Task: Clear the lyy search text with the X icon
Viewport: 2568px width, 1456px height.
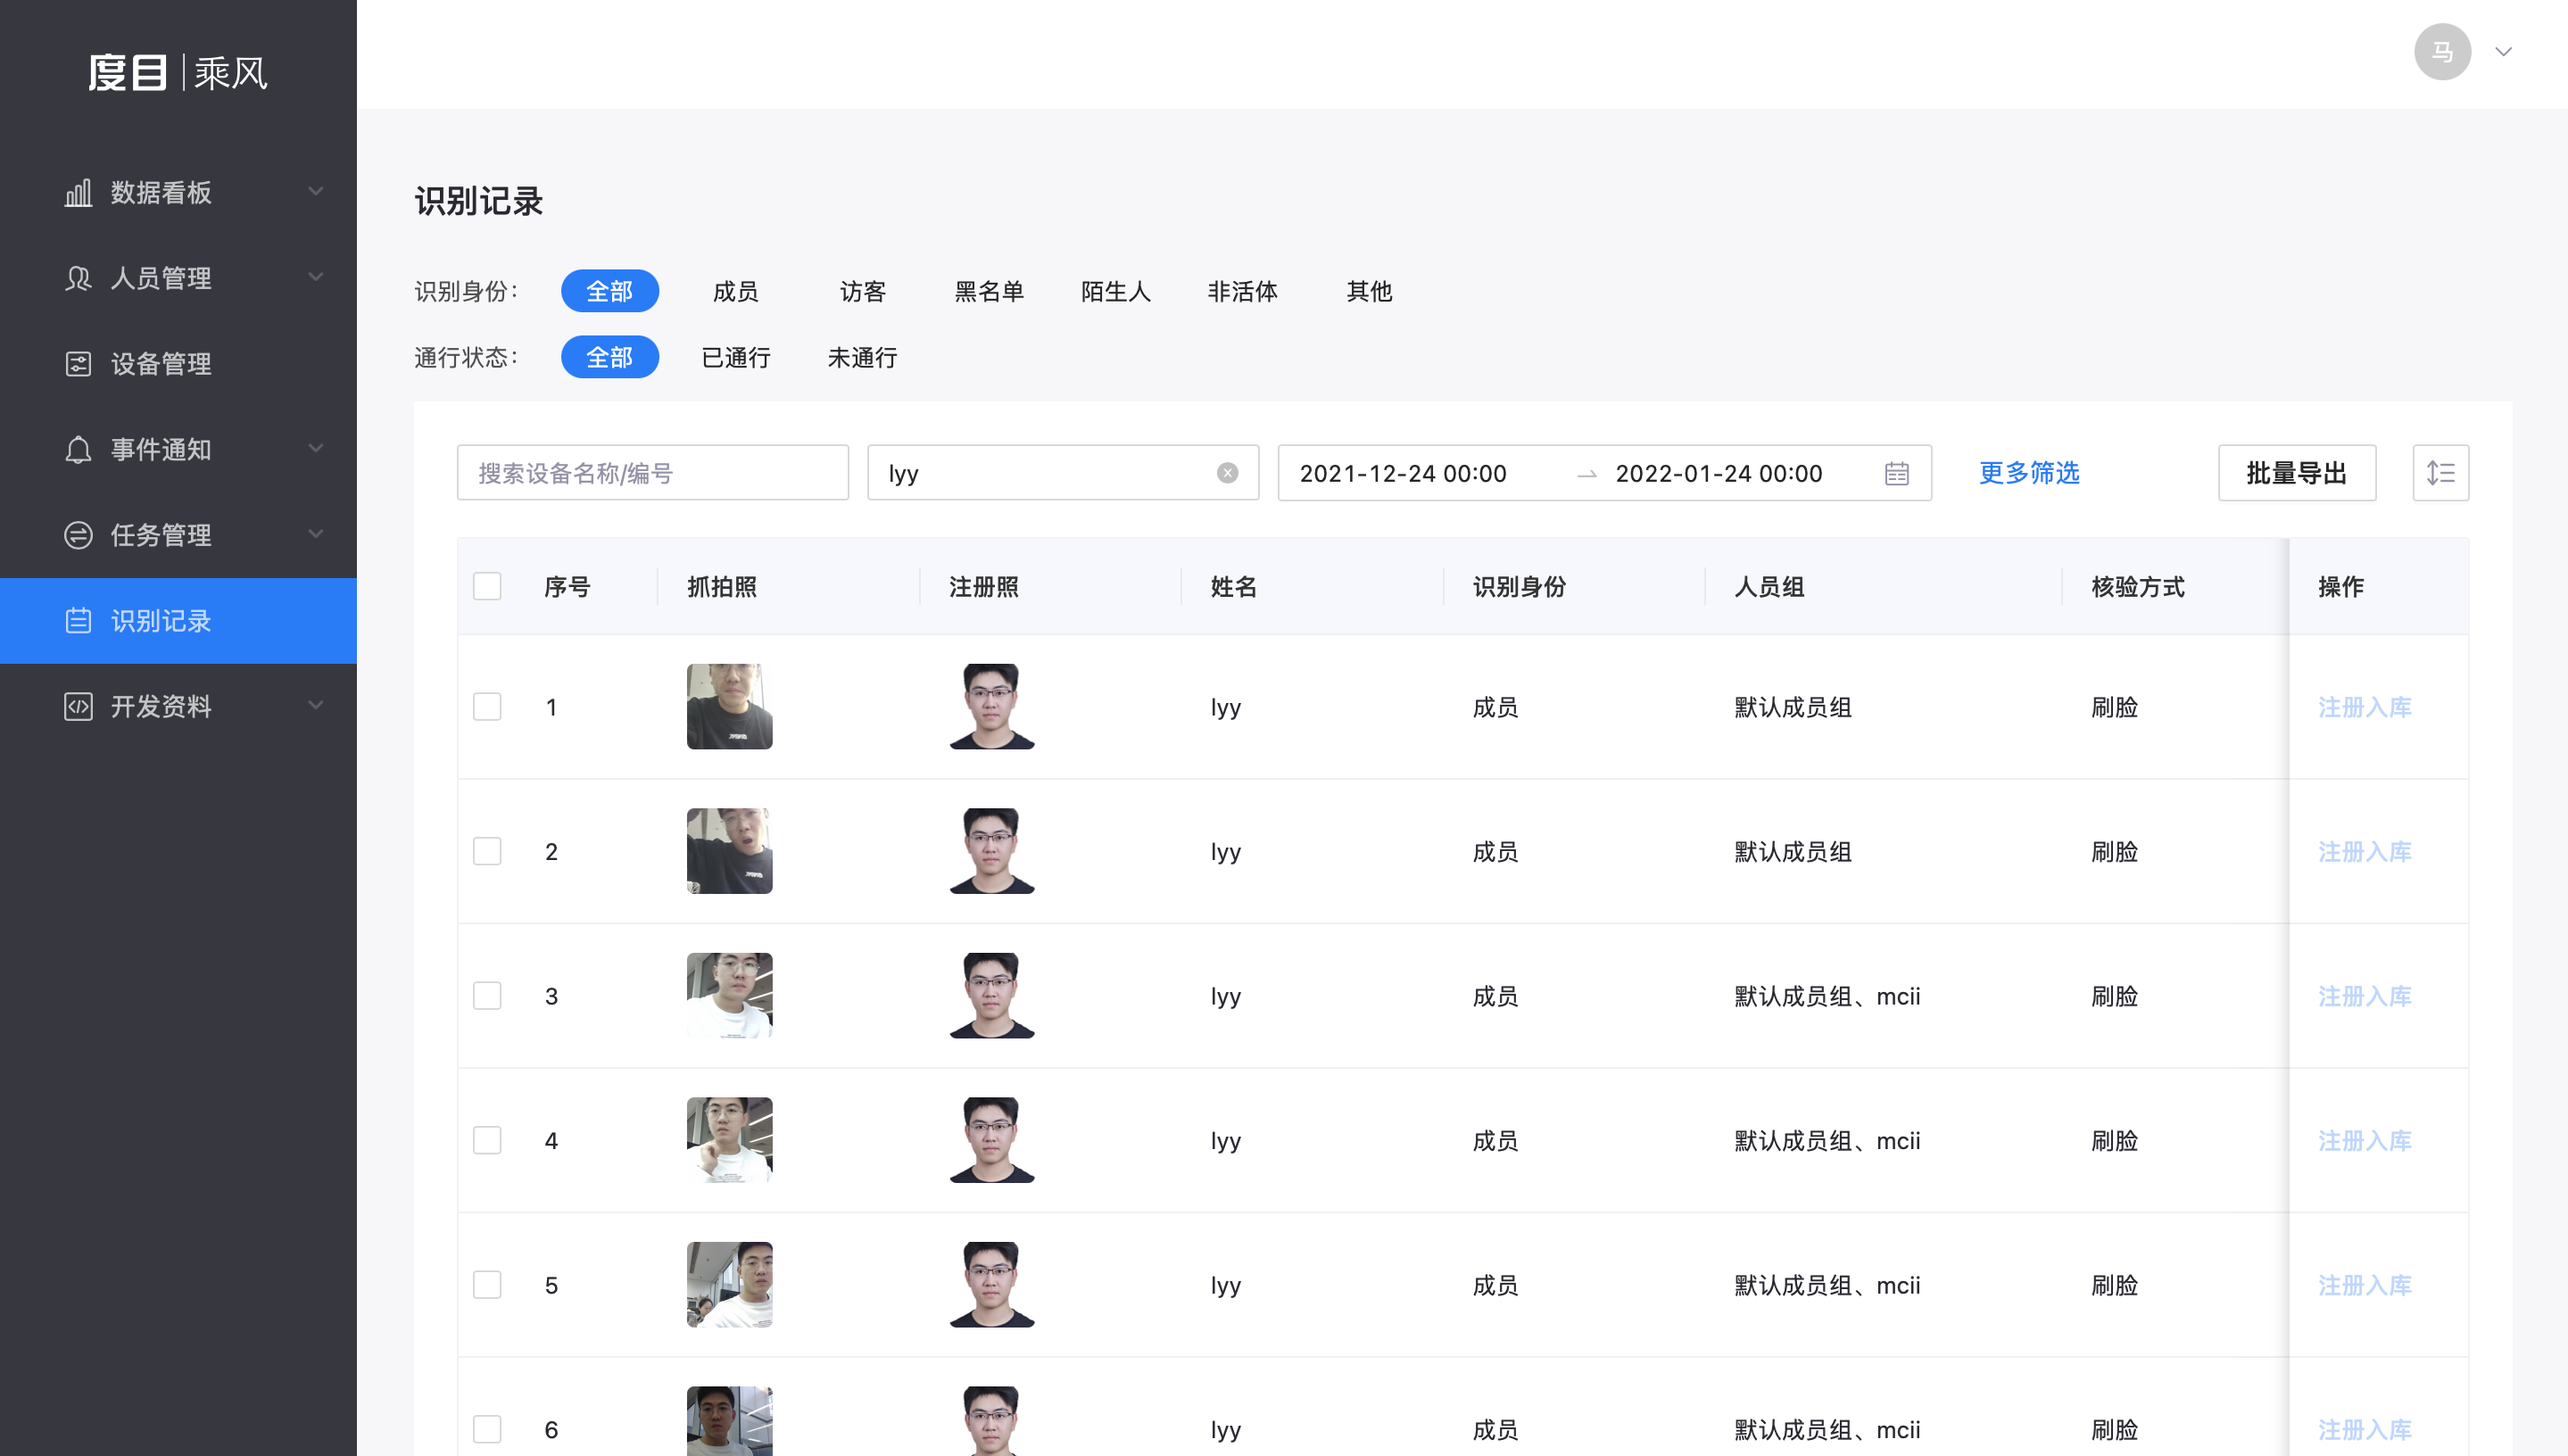Action: 1227,473
